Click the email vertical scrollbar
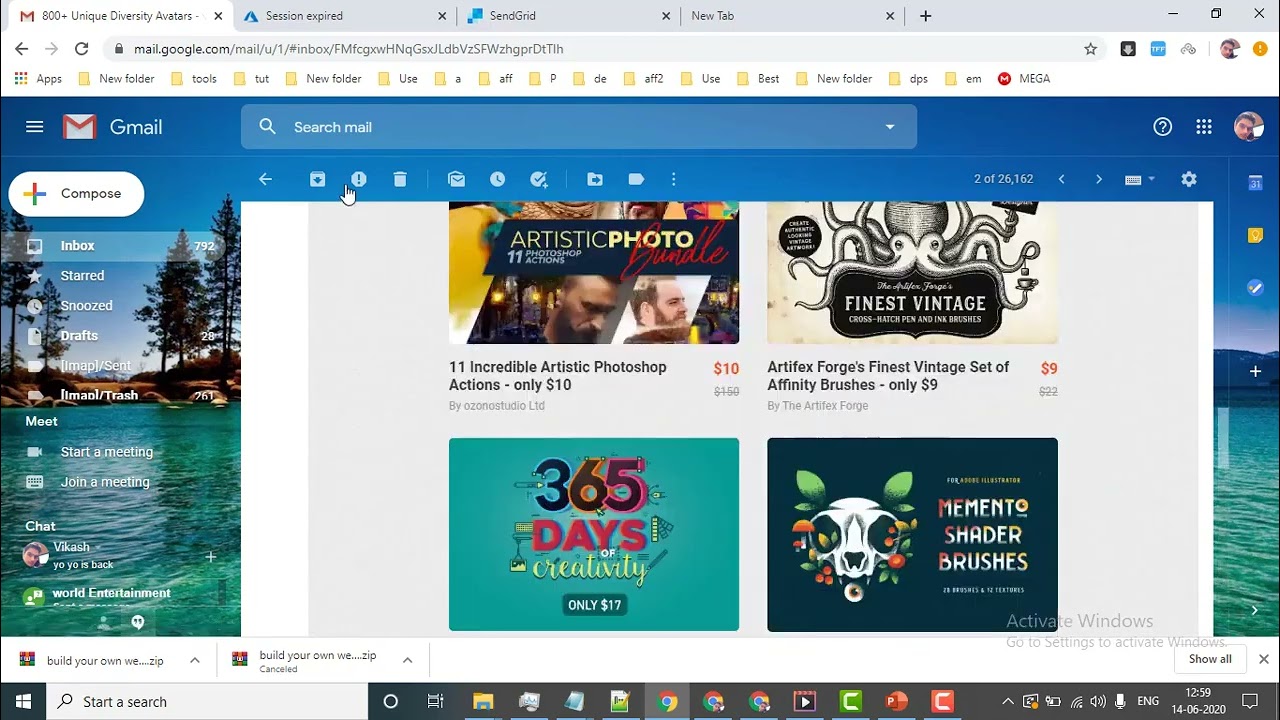Viewport: 1280px width, 720px height. 1223,438
